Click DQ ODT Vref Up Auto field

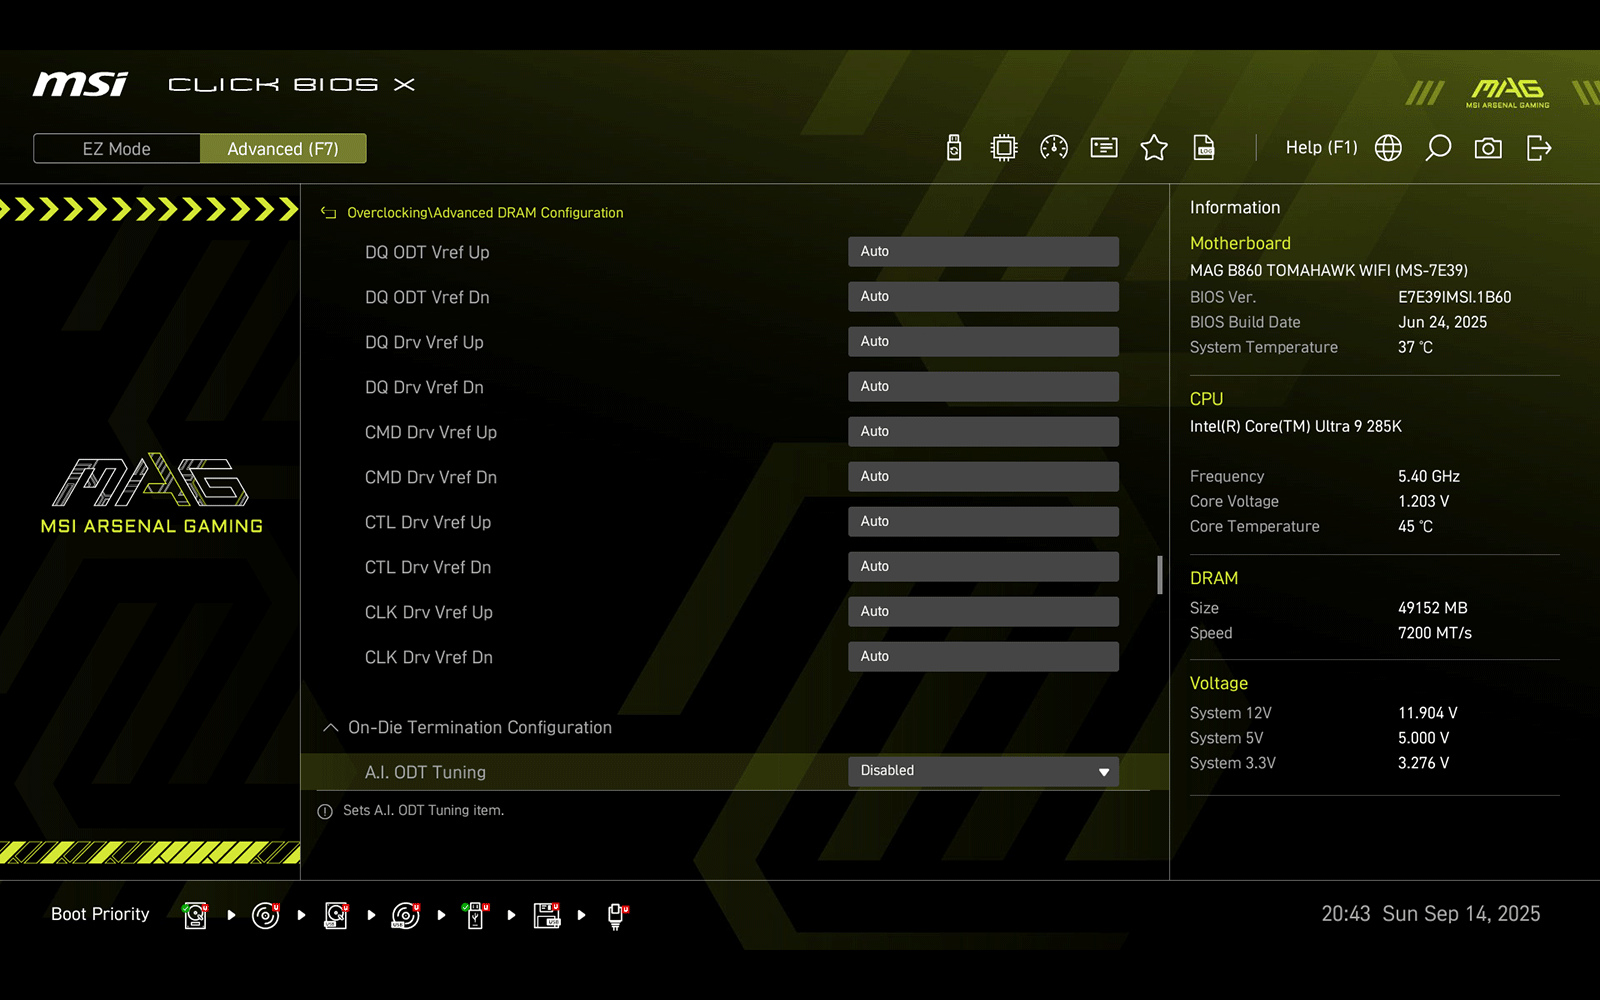click(983, 252)
